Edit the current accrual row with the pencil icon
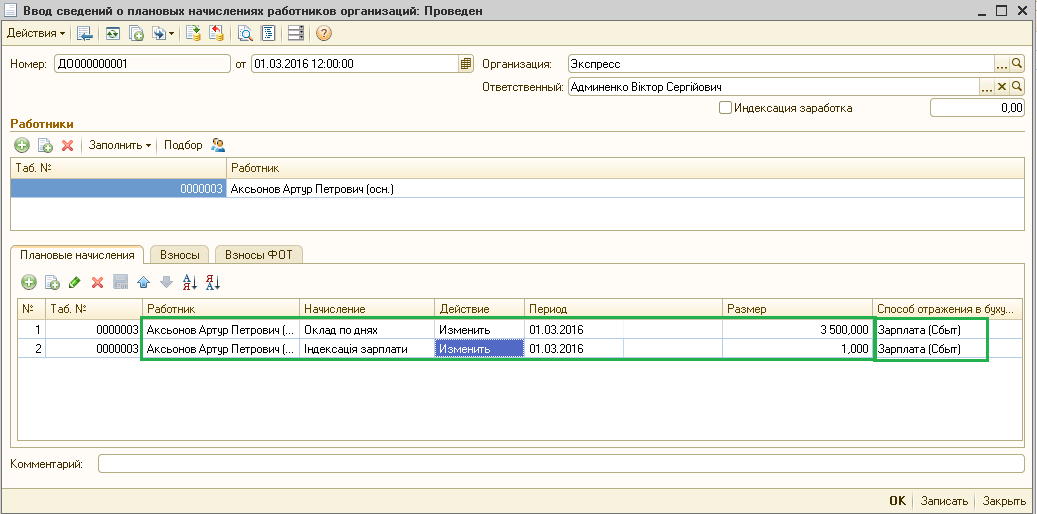This screenshot has height=514, width=1037. pos(75,282)
